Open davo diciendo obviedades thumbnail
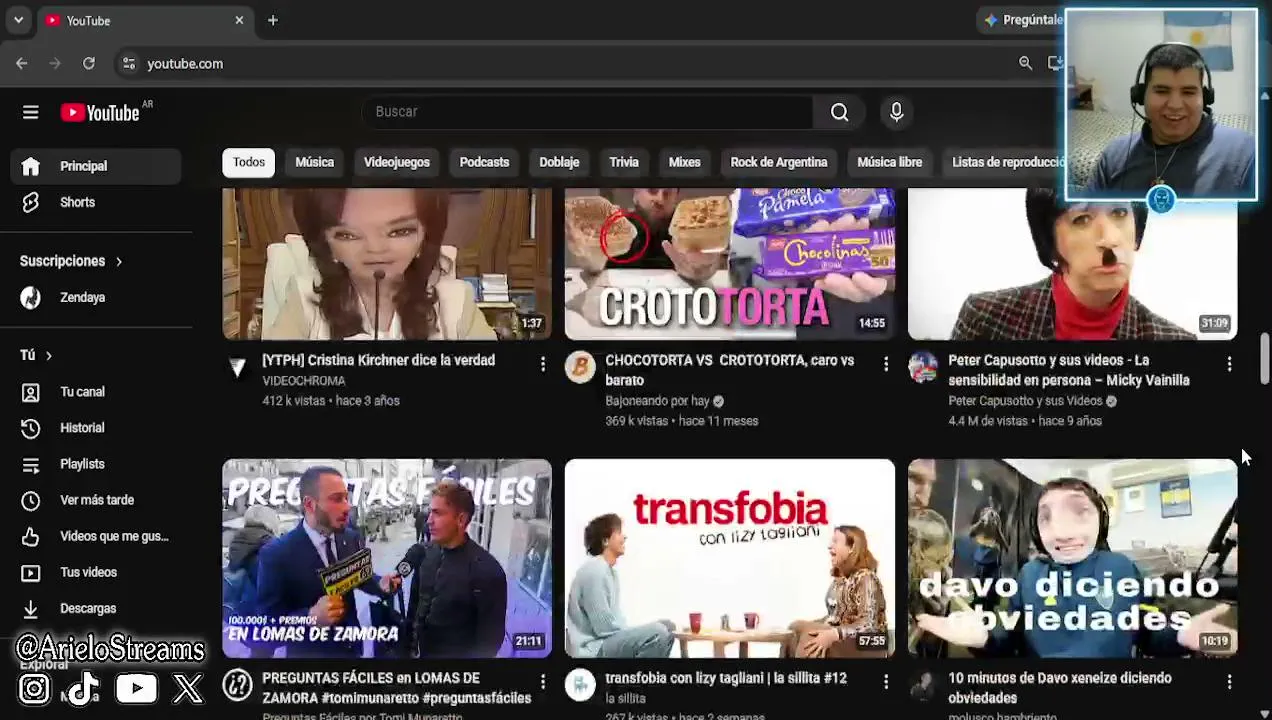The height and width of the screenshot is (720, 1272). point(1072,558)
